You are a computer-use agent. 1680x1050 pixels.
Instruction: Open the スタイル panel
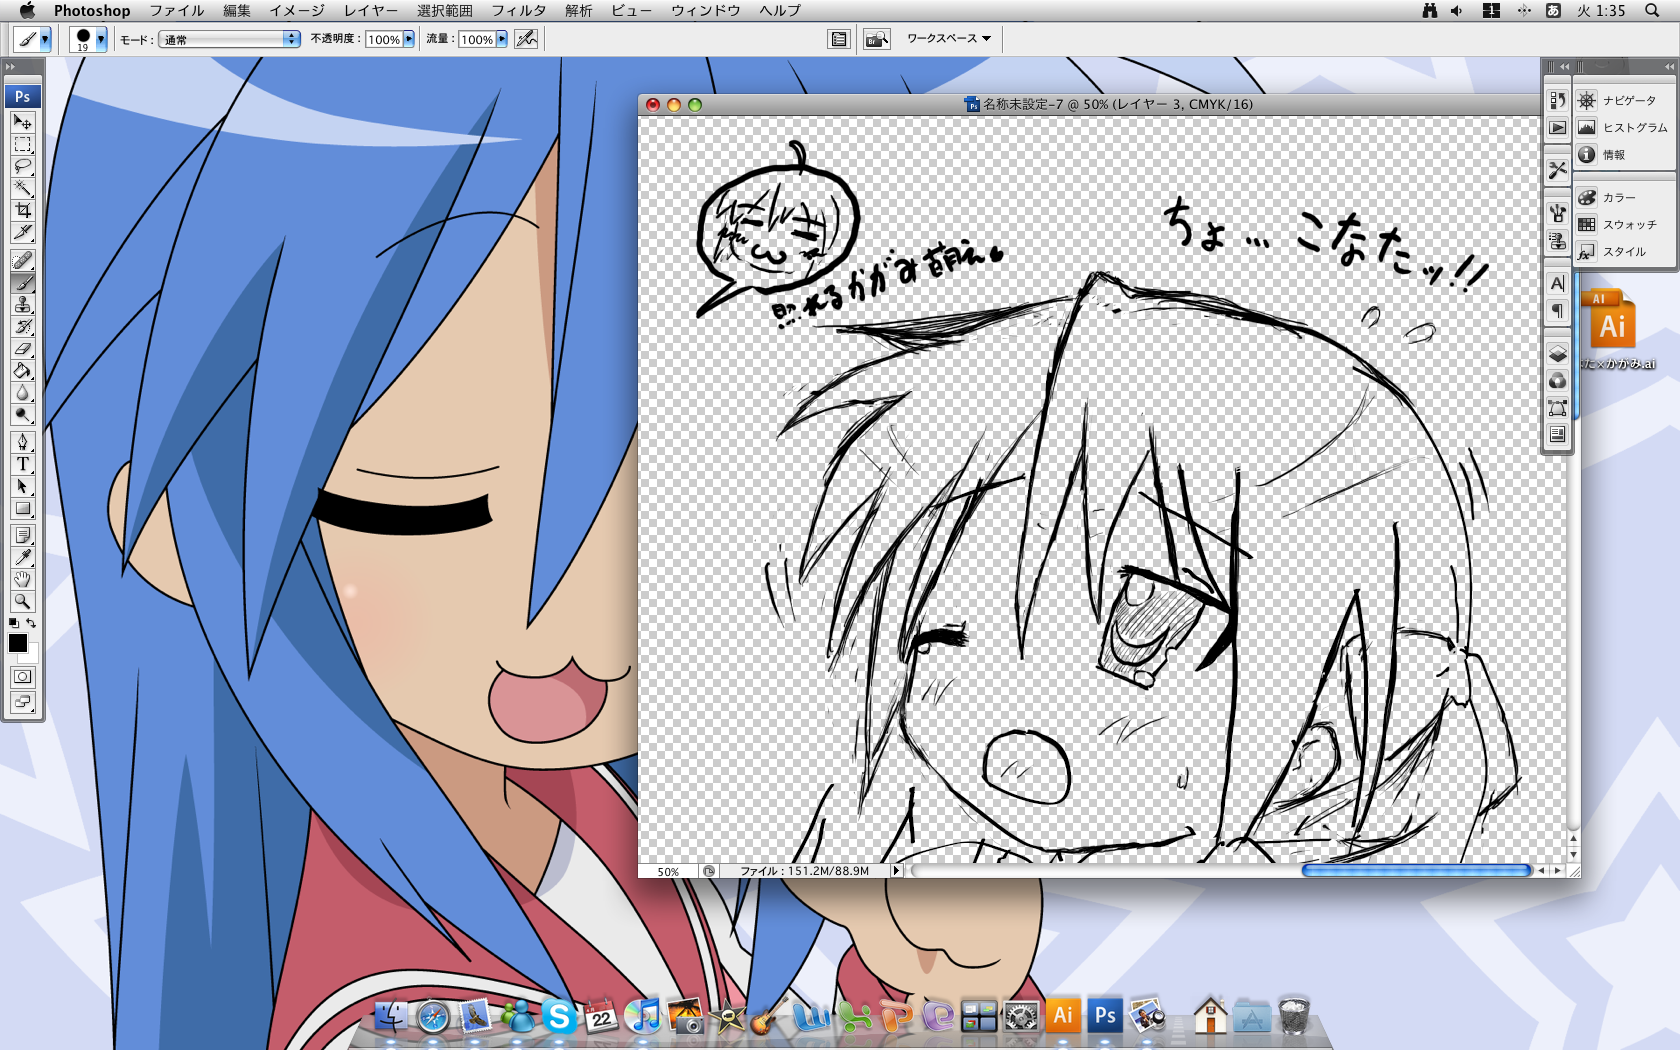point(1623,251)
